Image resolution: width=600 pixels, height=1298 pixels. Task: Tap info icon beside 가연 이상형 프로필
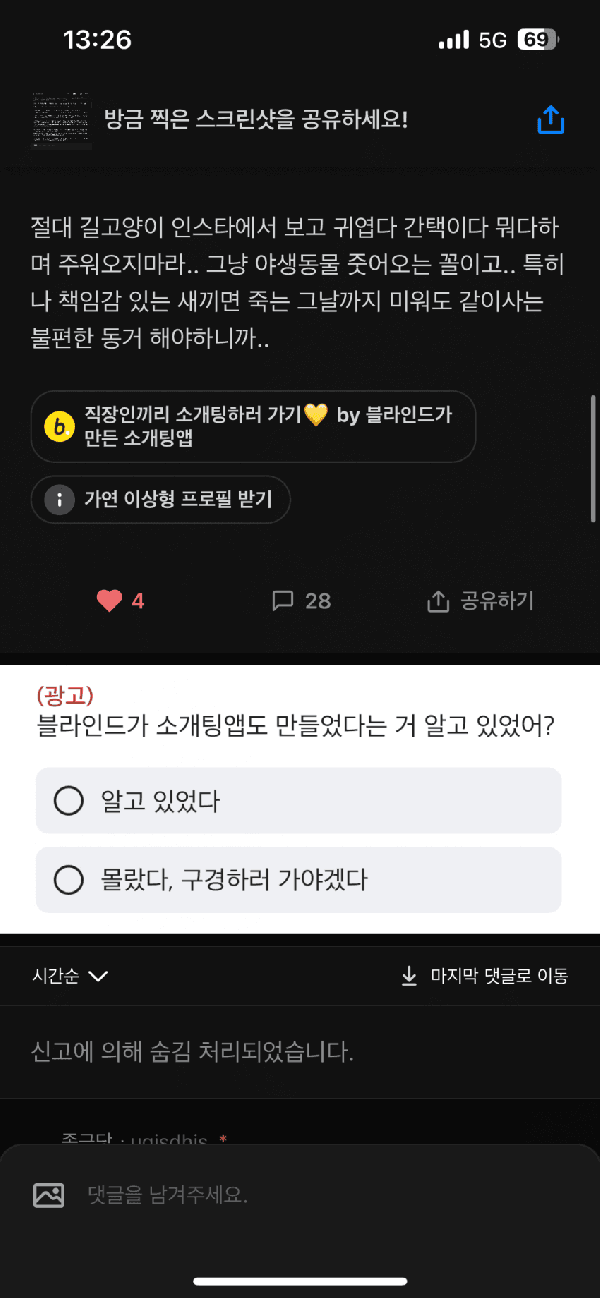(60, 500)
